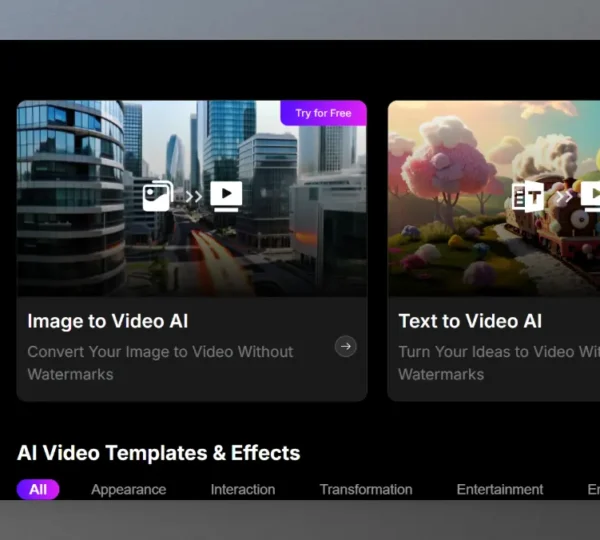Image resolution: width=600 pixels, height=540 pixels.
Task: Click the double chevron arrows on the city thumbnail
Action: 193,196
